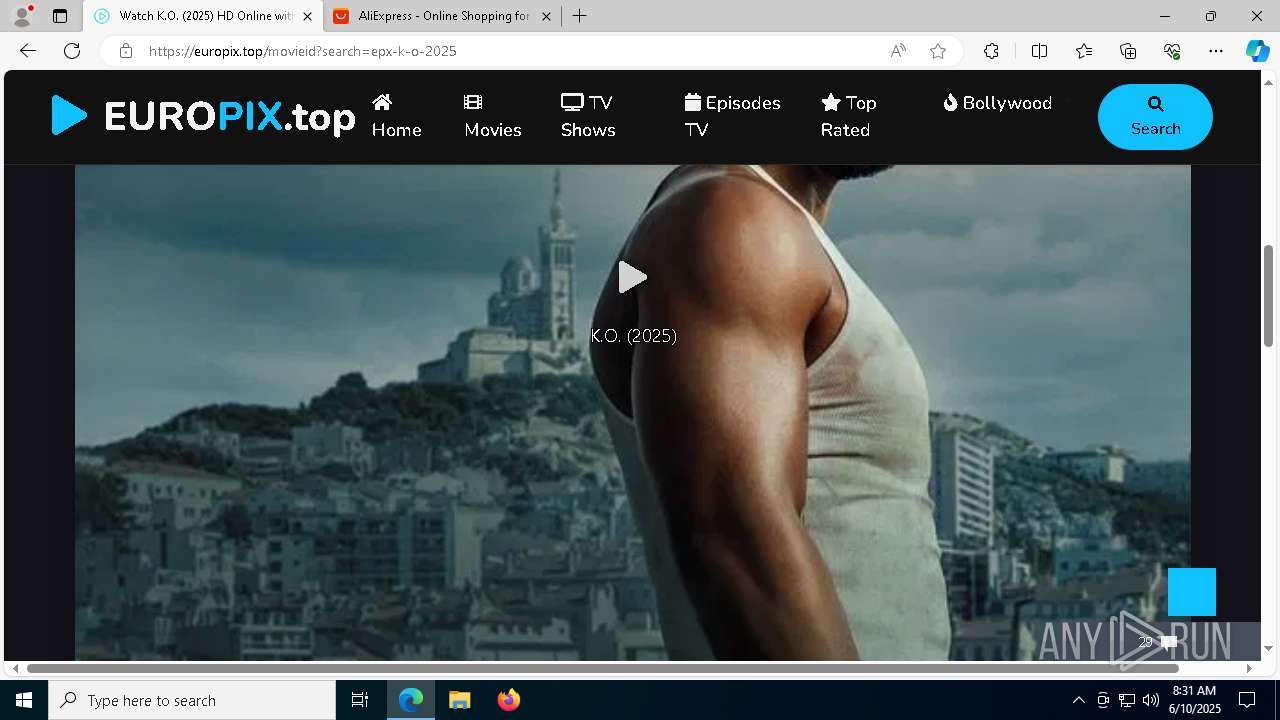Close the AliExpress tab

(x=546, y=16)
